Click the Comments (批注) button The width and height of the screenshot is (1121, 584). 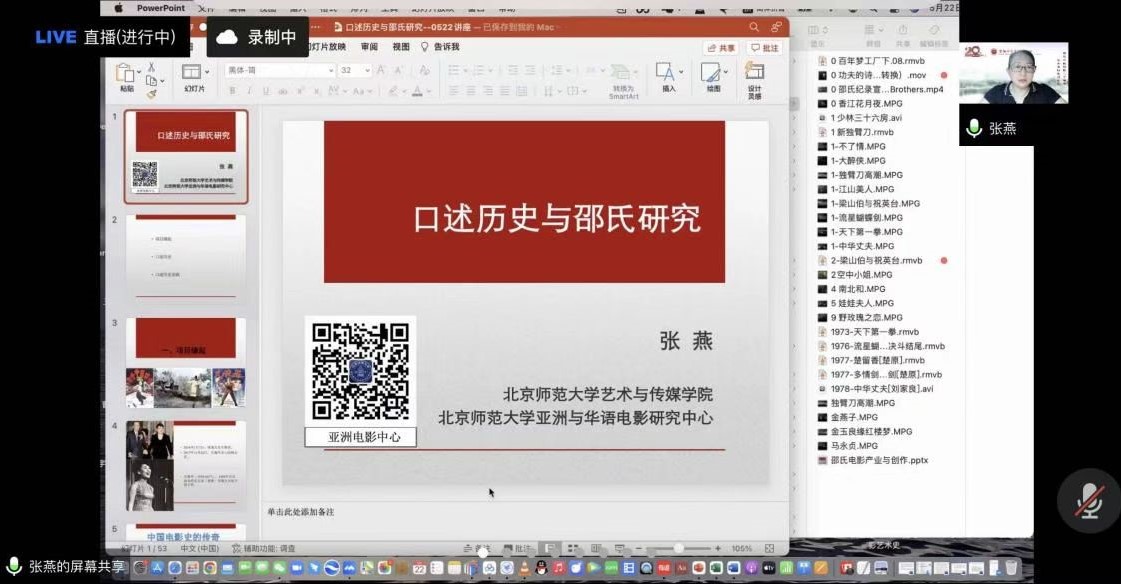tap(765, 48)
